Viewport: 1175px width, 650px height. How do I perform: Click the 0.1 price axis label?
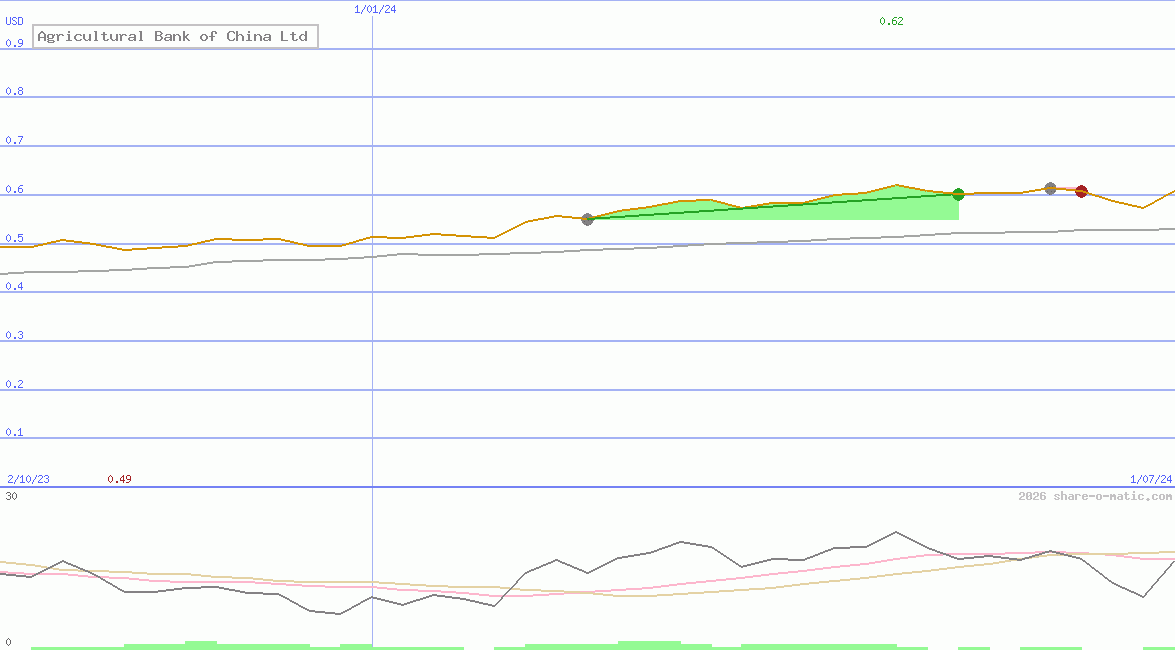pyautogui.click(x=14, y=433)
